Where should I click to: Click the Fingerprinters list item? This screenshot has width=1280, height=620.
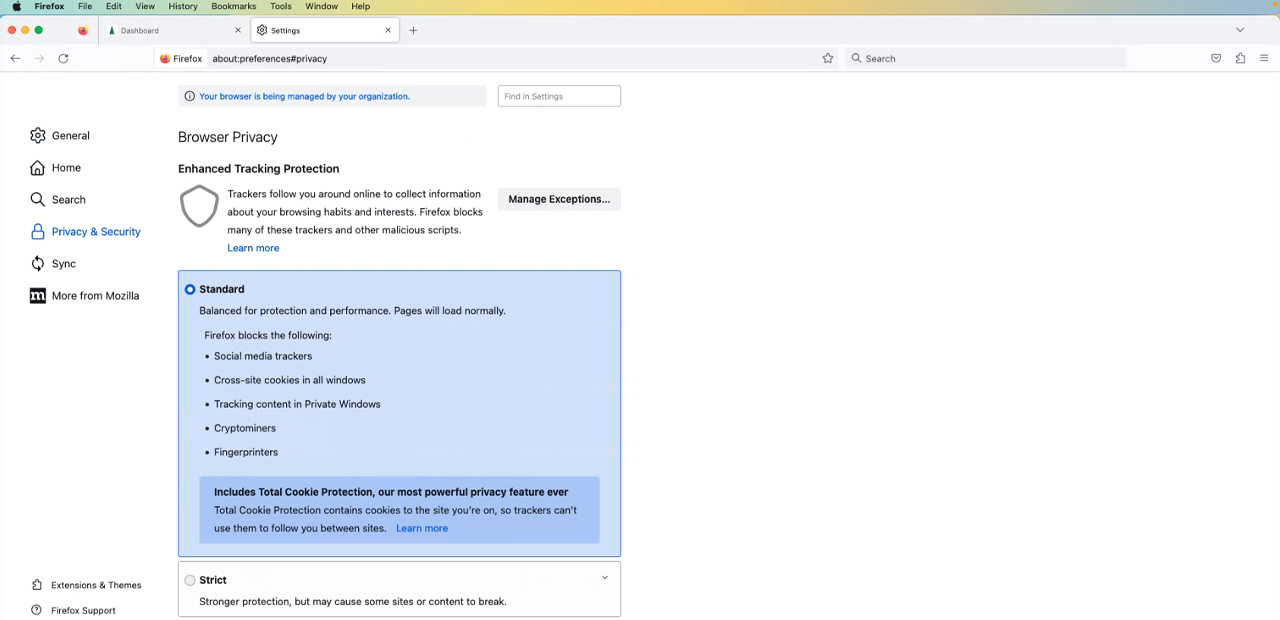pyautogui.click(x=246, y=452)
